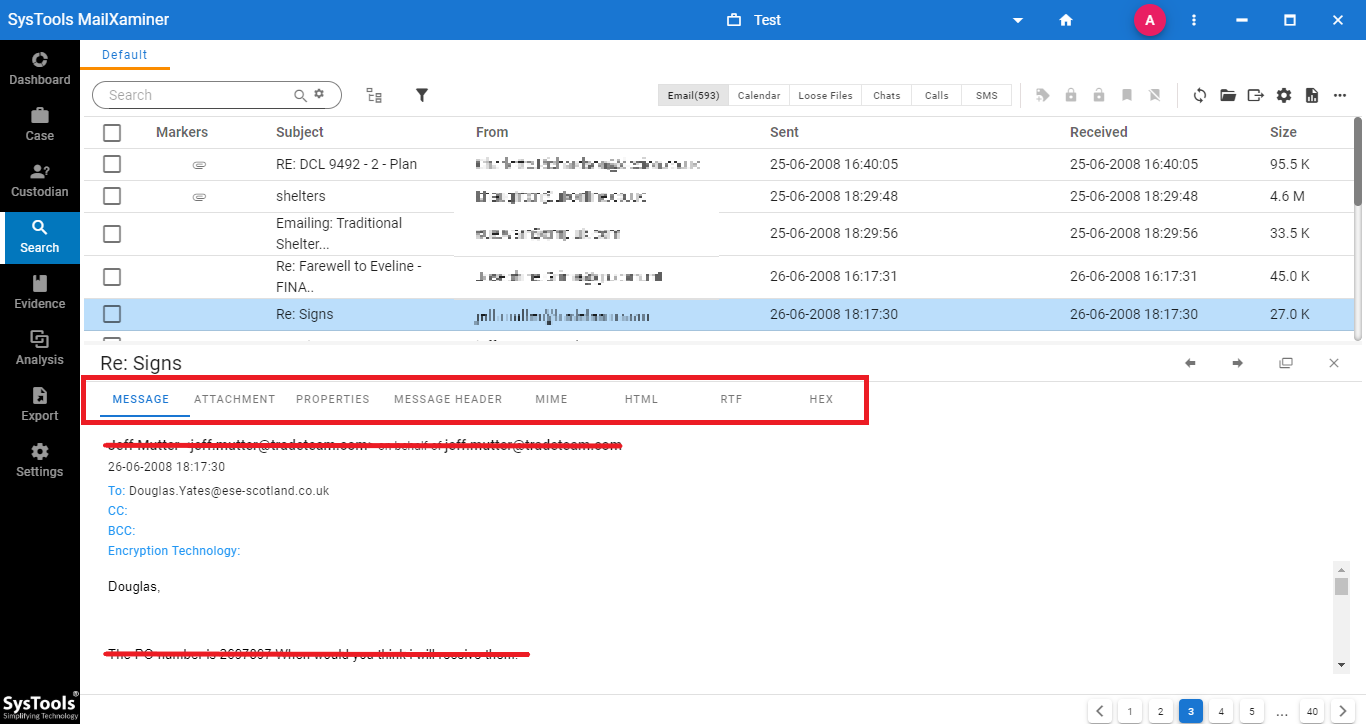The image size is (1366, 724).
Task: Sort by the Subject column header
Action: coord(300,132)
